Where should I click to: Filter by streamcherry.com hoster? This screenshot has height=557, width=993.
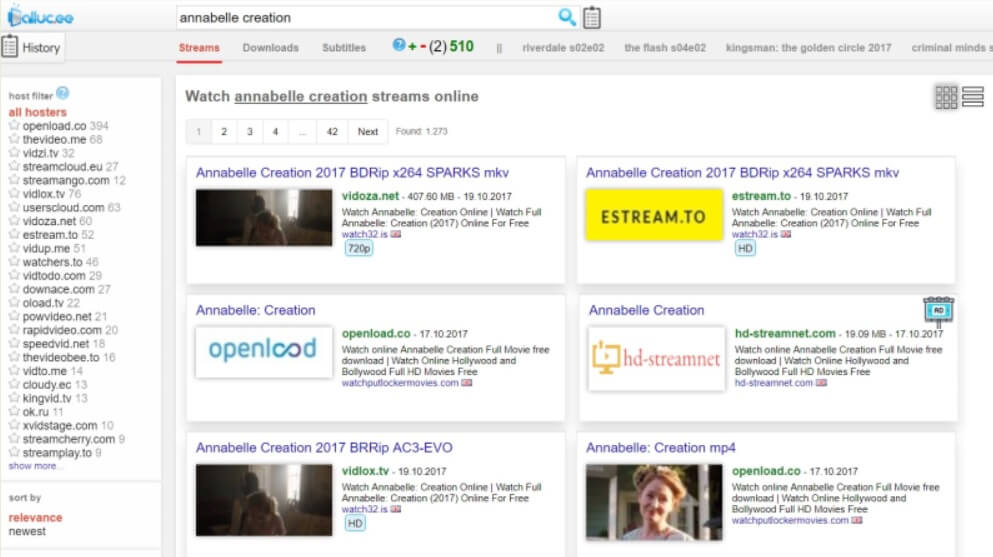(x=68, y=439)
